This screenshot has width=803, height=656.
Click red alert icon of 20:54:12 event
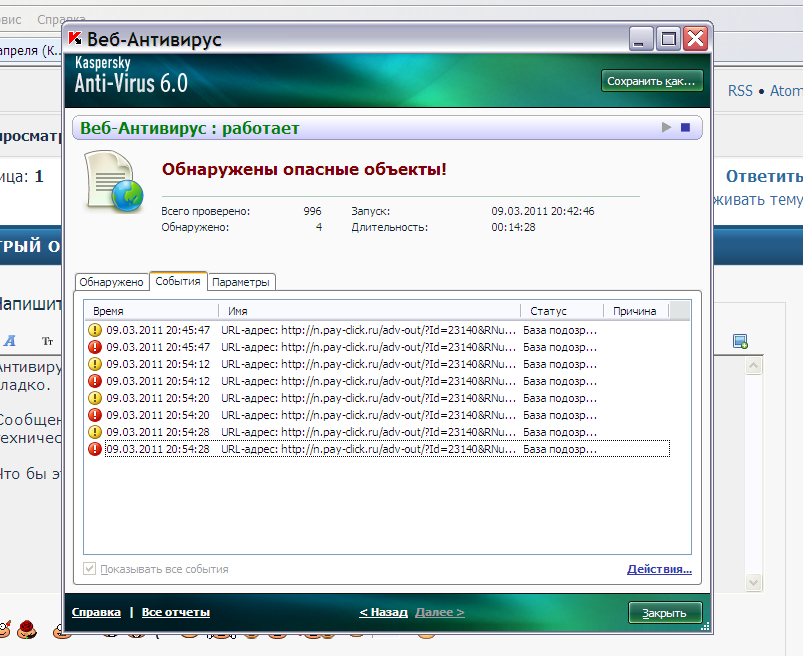[x=95, y=381]
